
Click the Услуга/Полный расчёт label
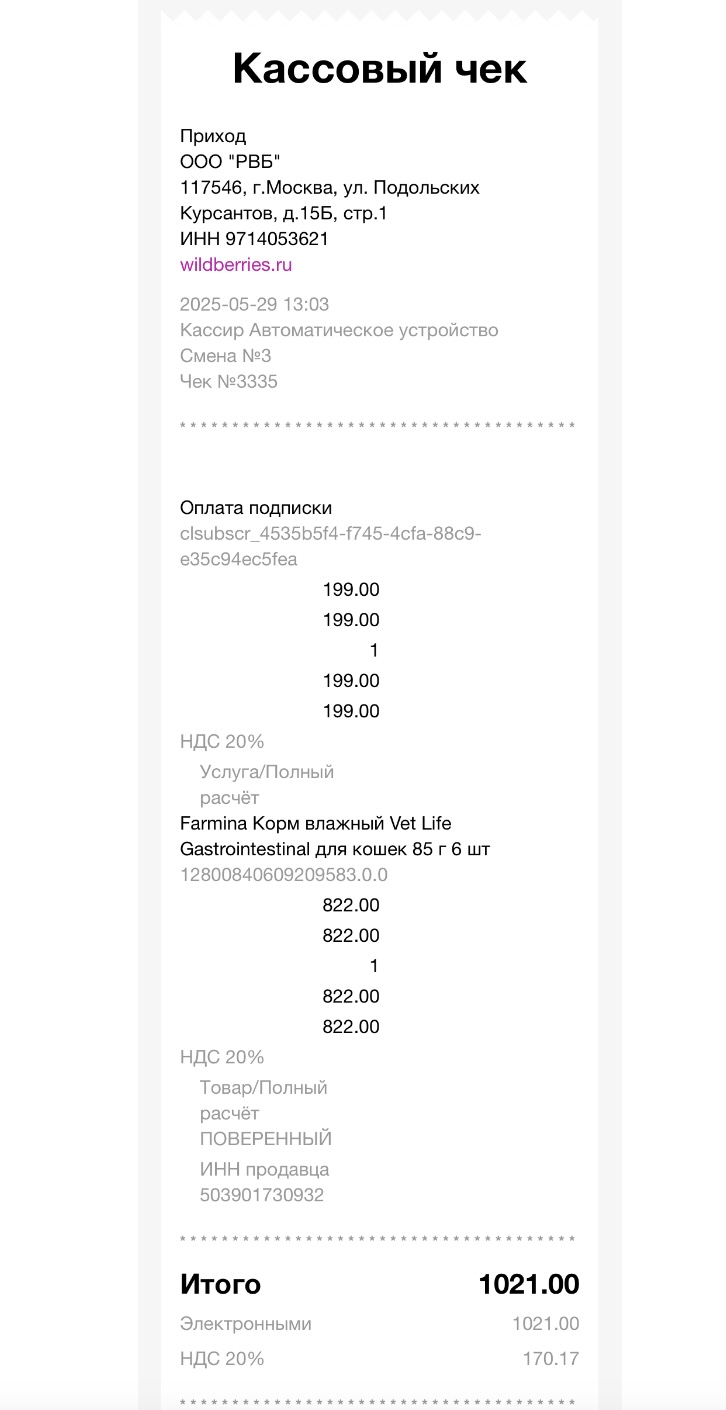tap(266, 785)
